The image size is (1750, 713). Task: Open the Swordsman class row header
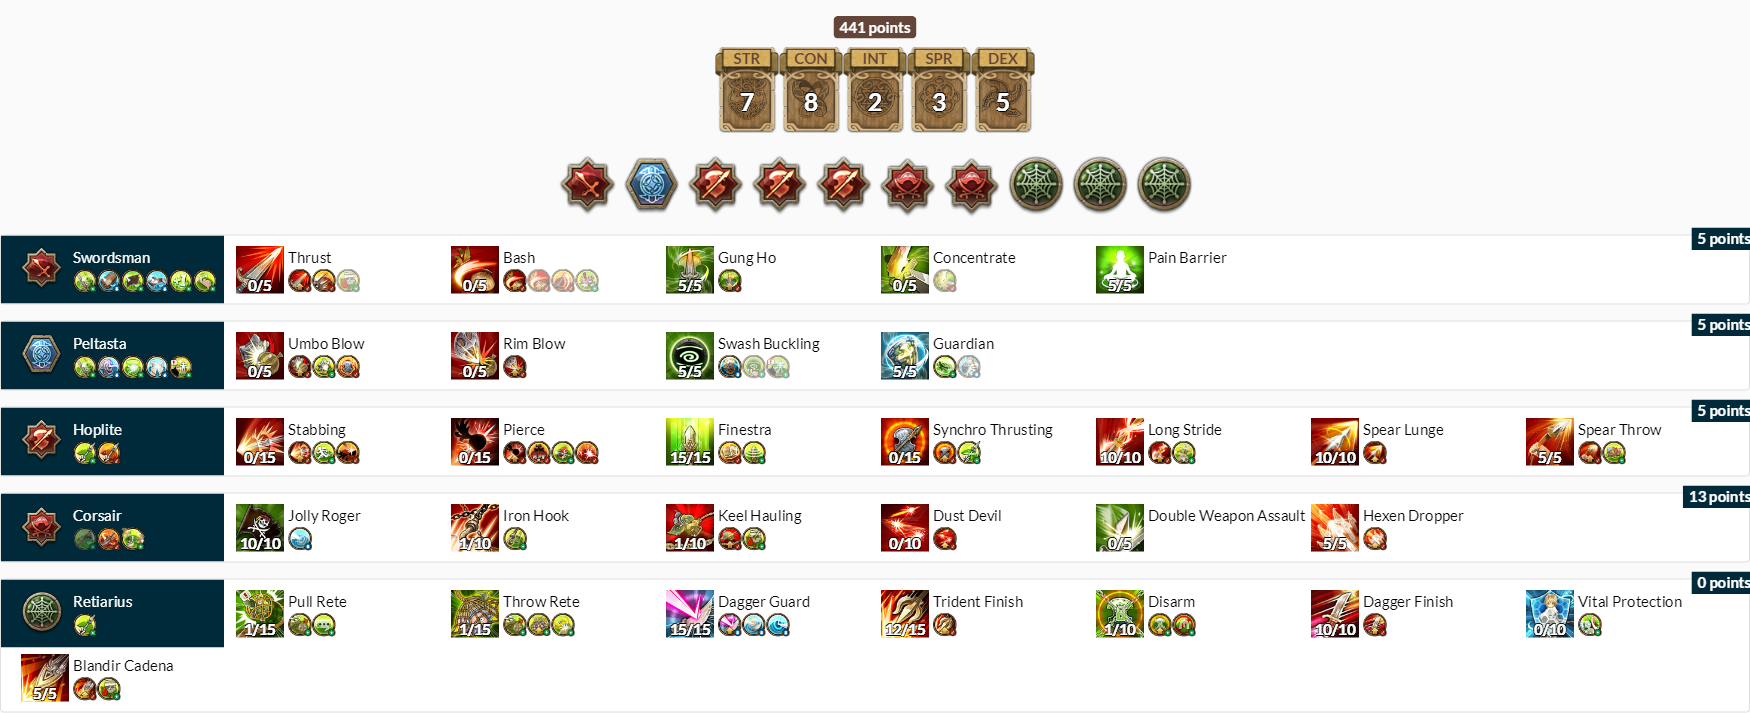[112, 270]
